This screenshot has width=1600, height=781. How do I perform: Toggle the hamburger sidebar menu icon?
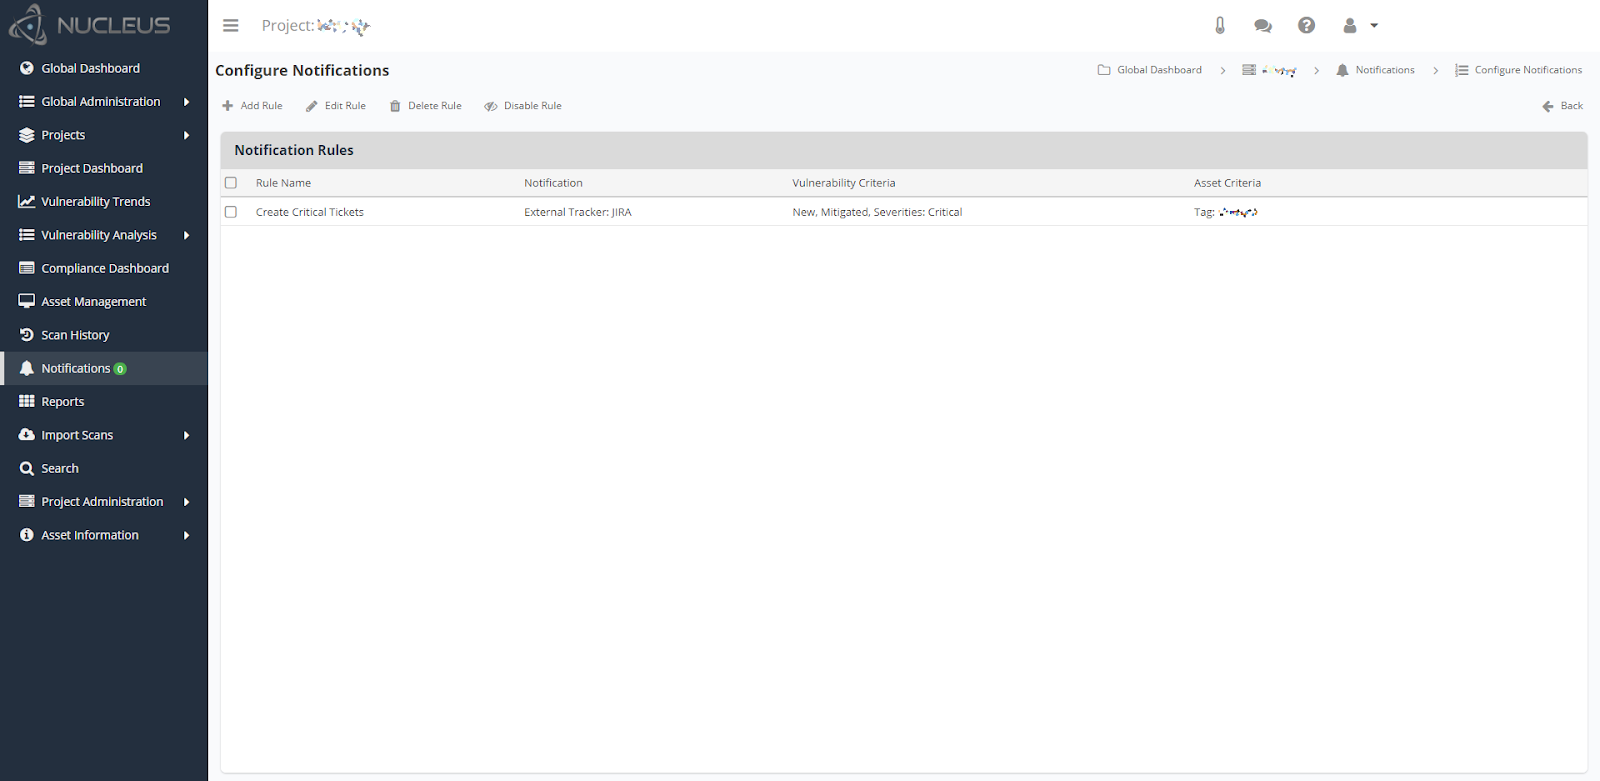click(231, 26)
